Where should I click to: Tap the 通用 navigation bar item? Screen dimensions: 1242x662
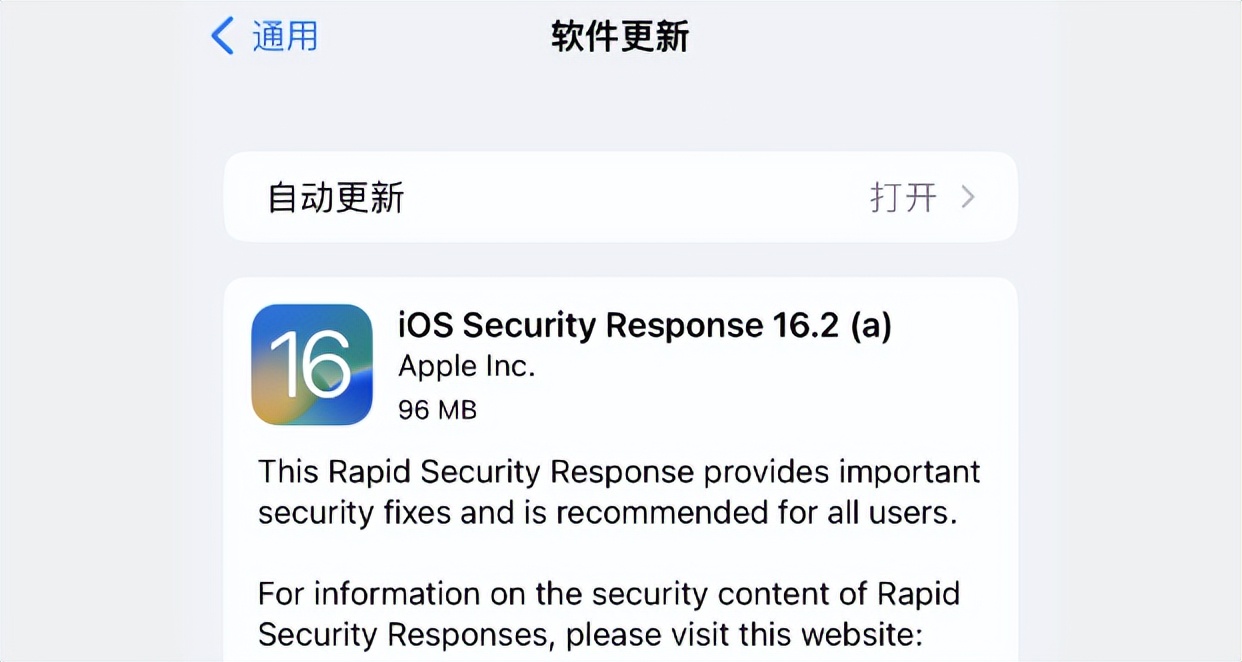[x=262, y=35]
